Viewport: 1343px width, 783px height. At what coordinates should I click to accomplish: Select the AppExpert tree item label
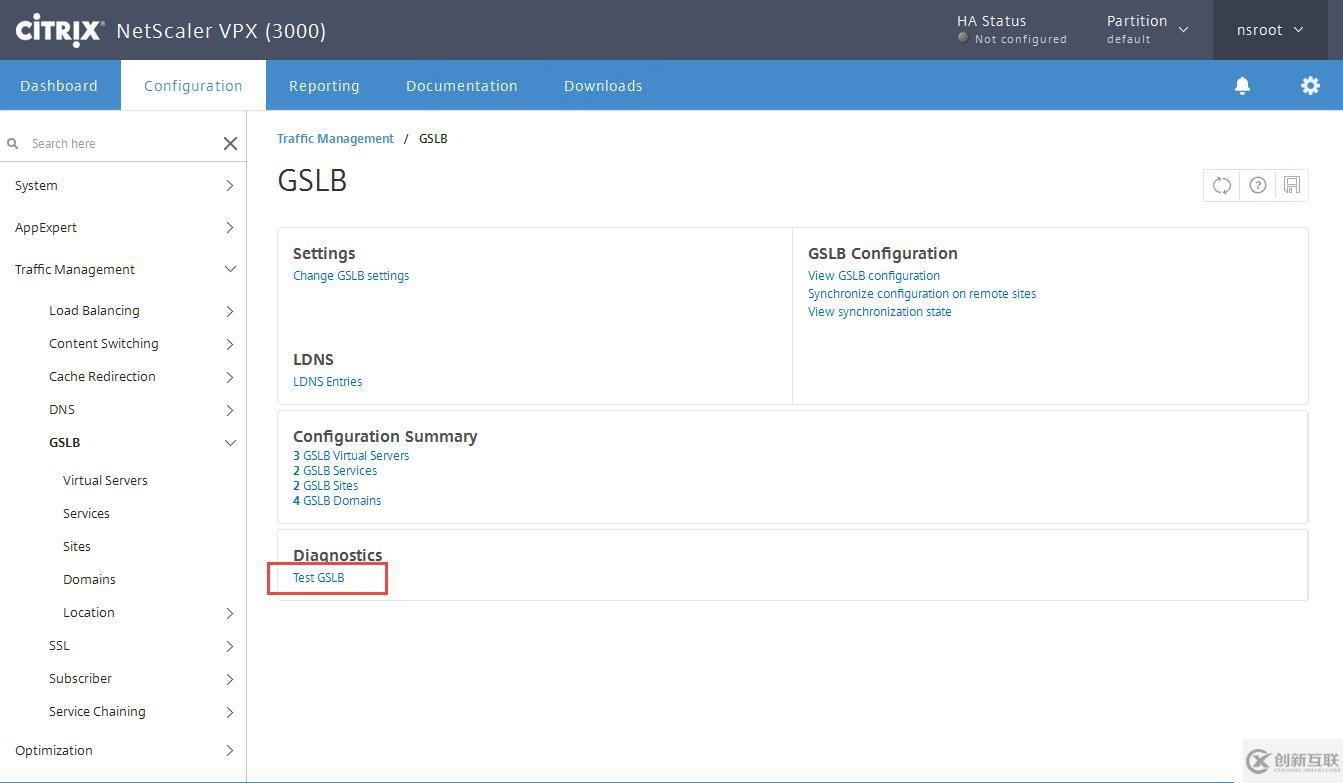(46, 228)
